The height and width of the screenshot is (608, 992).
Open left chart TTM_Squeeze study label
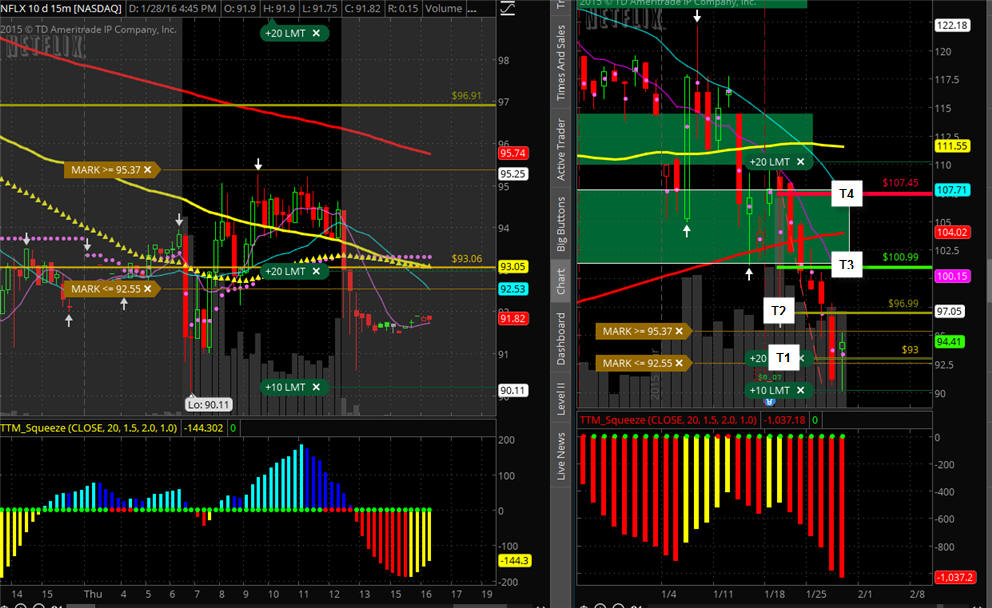(x=89, y=428)
